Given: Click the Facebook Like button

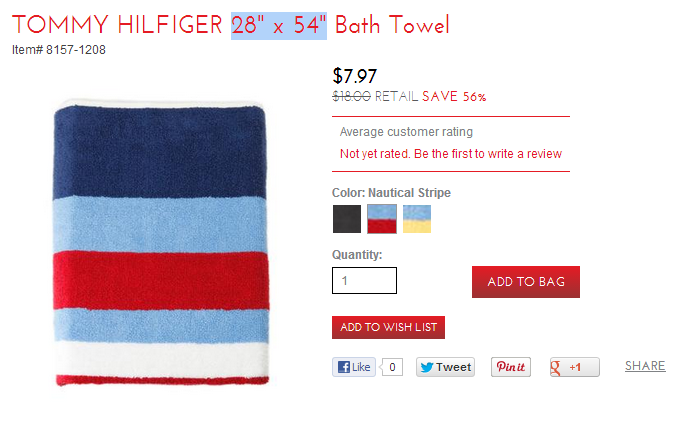Looking at the screenshot, I should [354, 367].
